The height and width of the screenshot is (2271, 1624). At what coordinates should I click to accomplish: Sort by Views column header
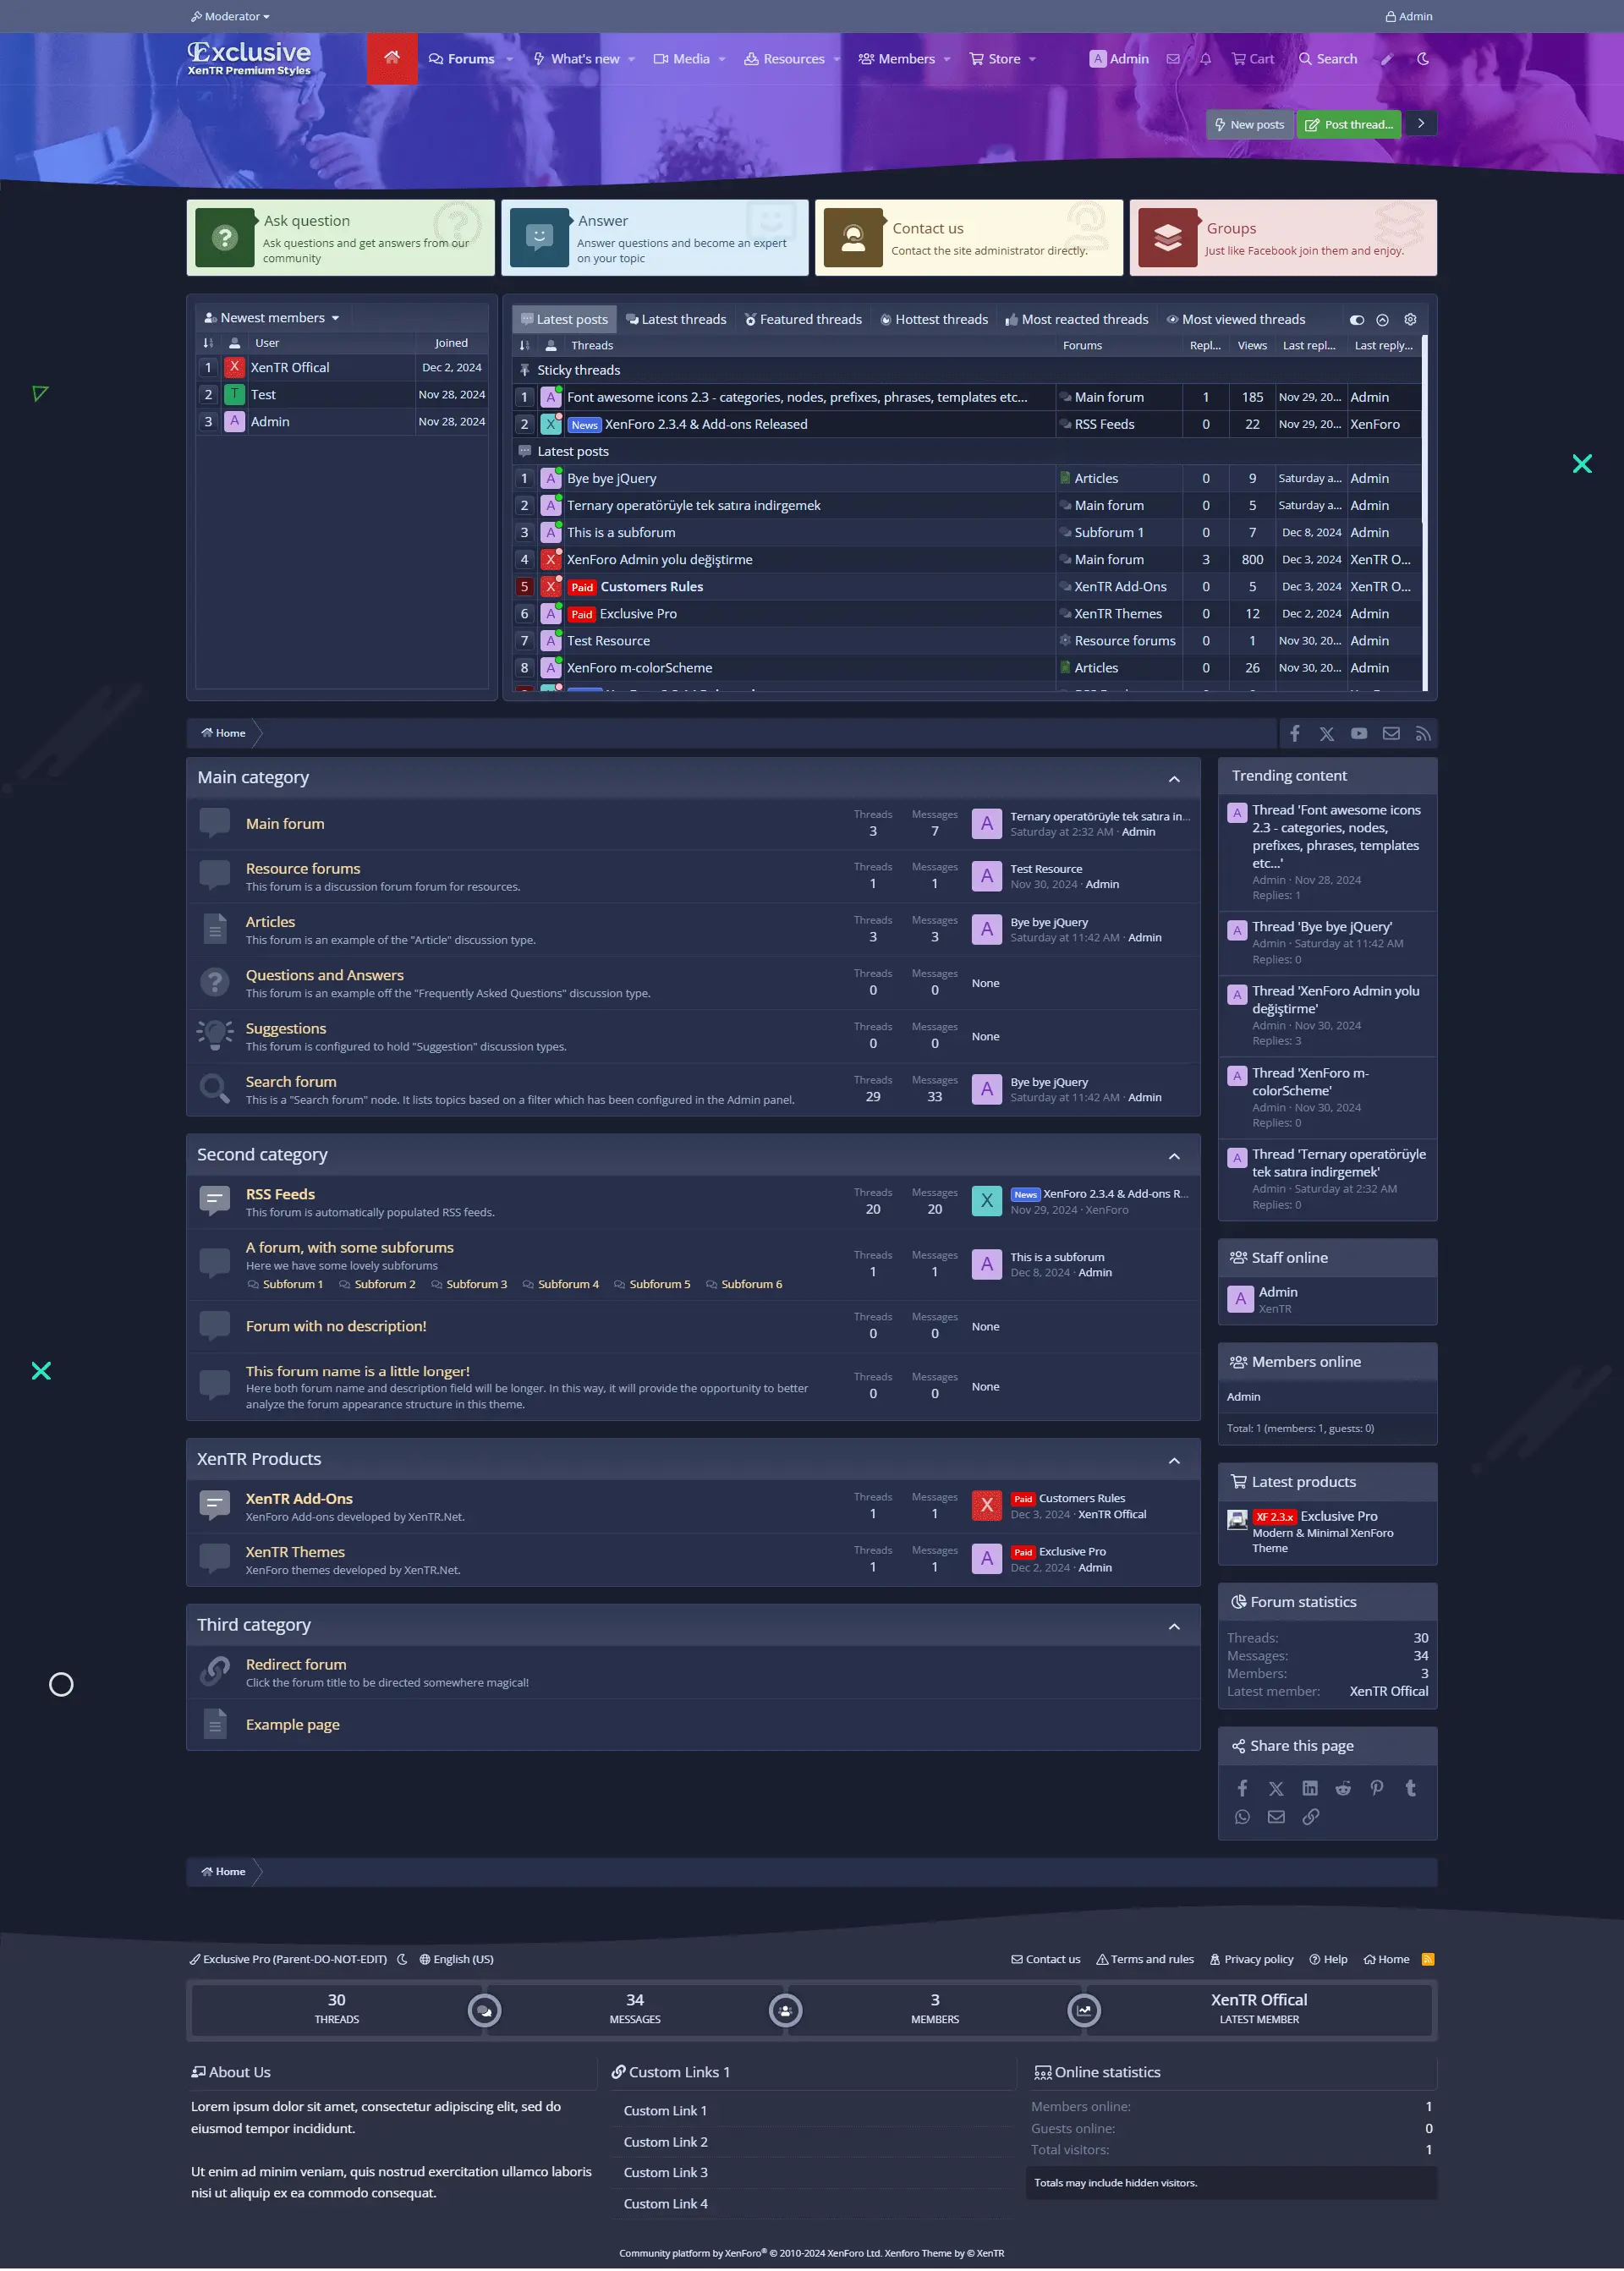tap(1252, 345)
